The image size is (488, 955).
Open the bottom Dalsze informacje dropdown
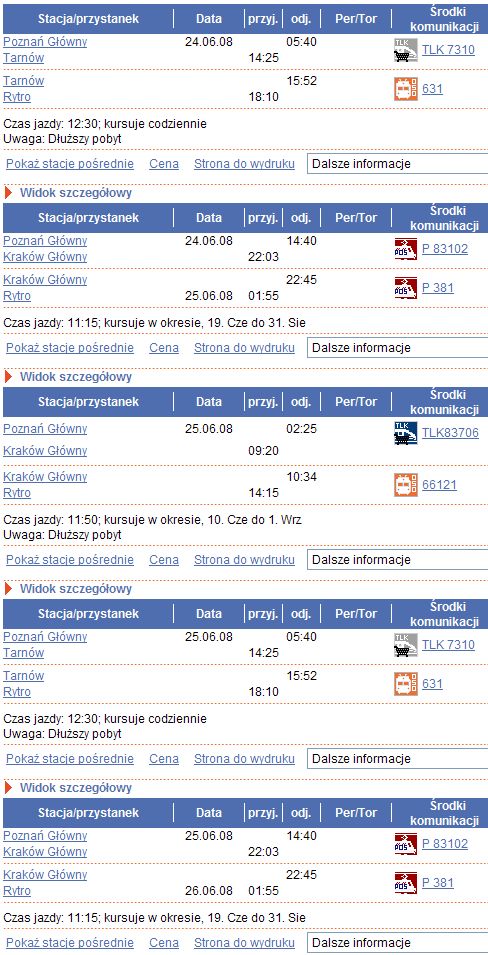pos(398,943)
